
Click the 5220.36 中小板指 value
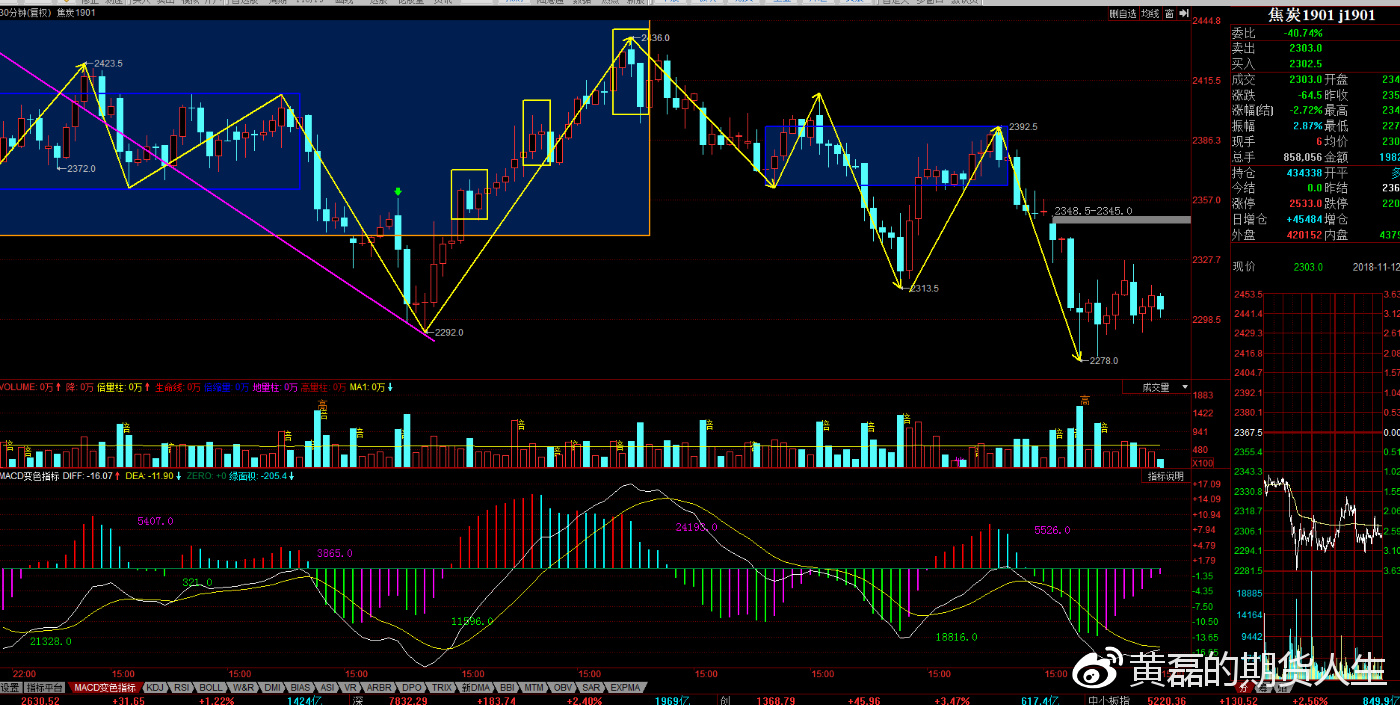pyautogui.click(x=1166, y=701)
